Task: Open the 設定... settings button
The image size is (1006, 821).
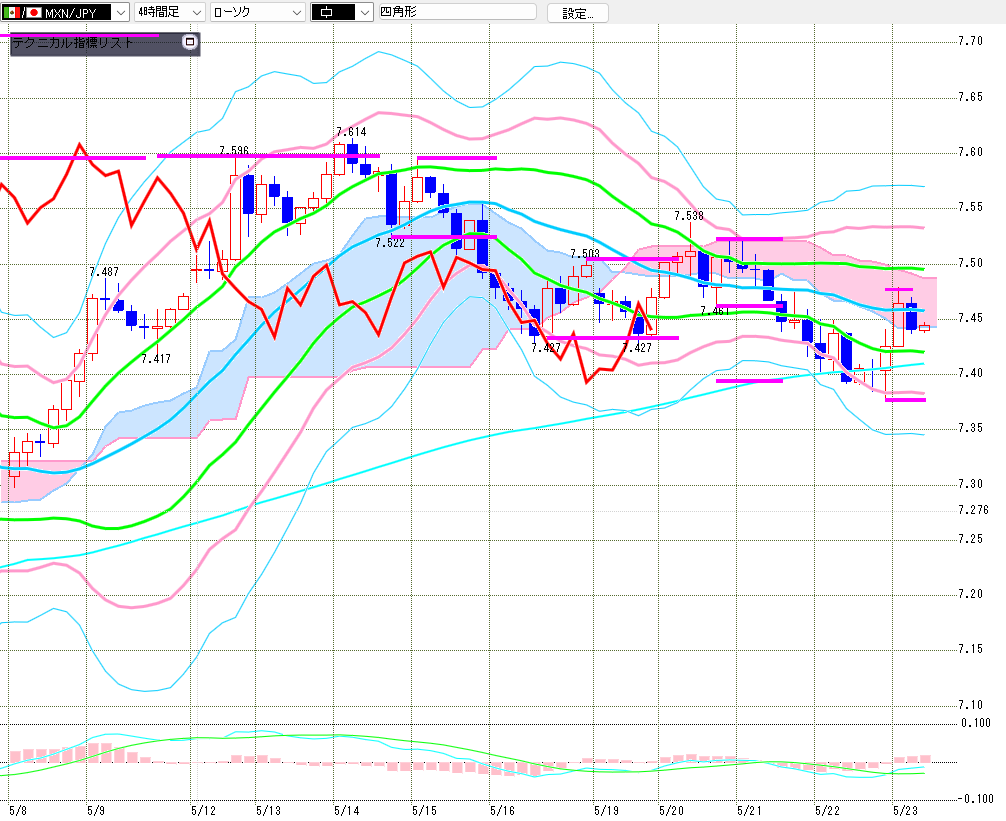Action: pyautogui.click(x=577, y=13)
